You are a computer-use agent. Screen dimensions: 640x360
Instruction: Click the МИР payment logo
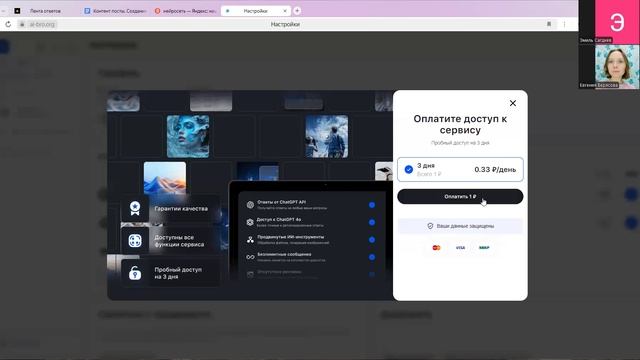484,248
